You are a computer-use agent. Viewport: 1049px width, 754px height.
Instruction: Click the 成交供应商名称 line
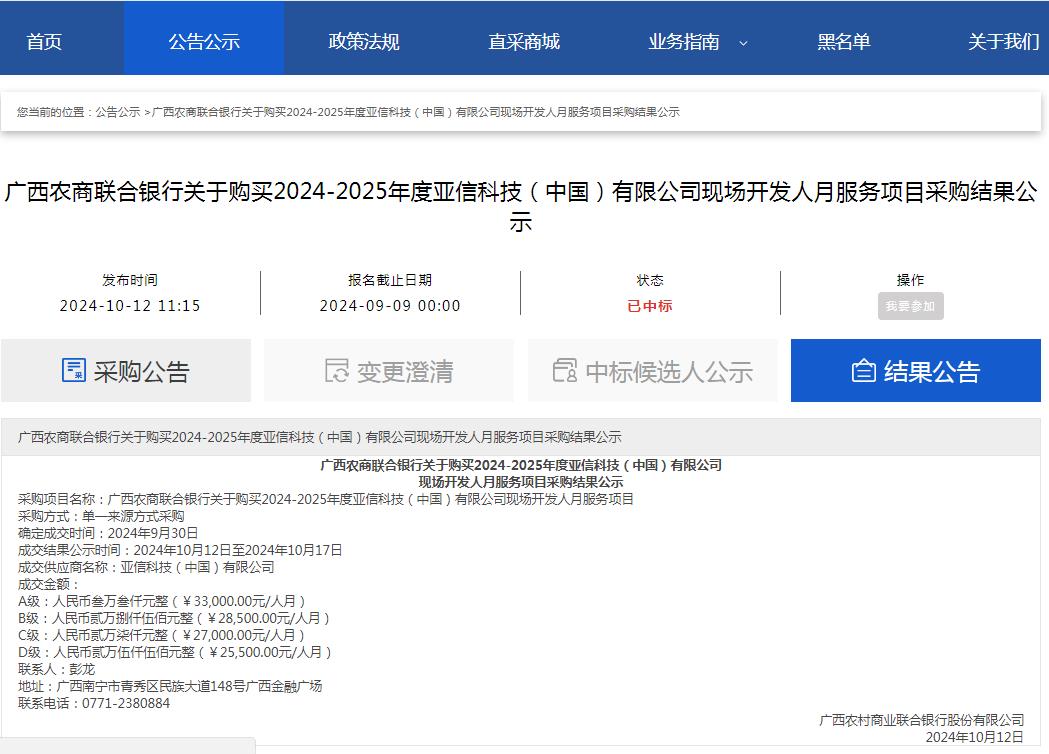click(x=146, y=567)
